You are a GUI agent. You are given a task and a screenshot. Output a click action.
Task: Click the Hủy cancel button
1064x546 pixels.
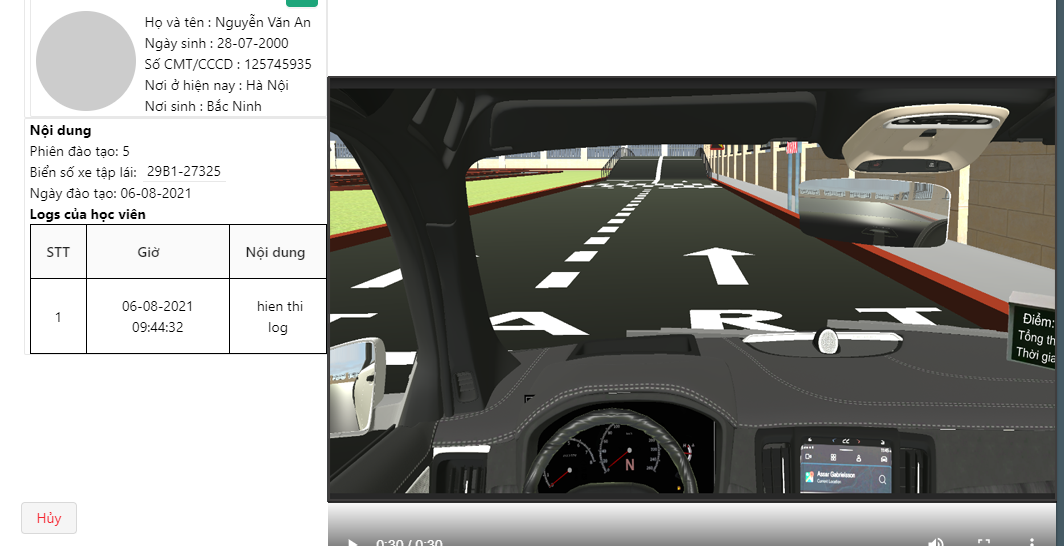[49, 518]
